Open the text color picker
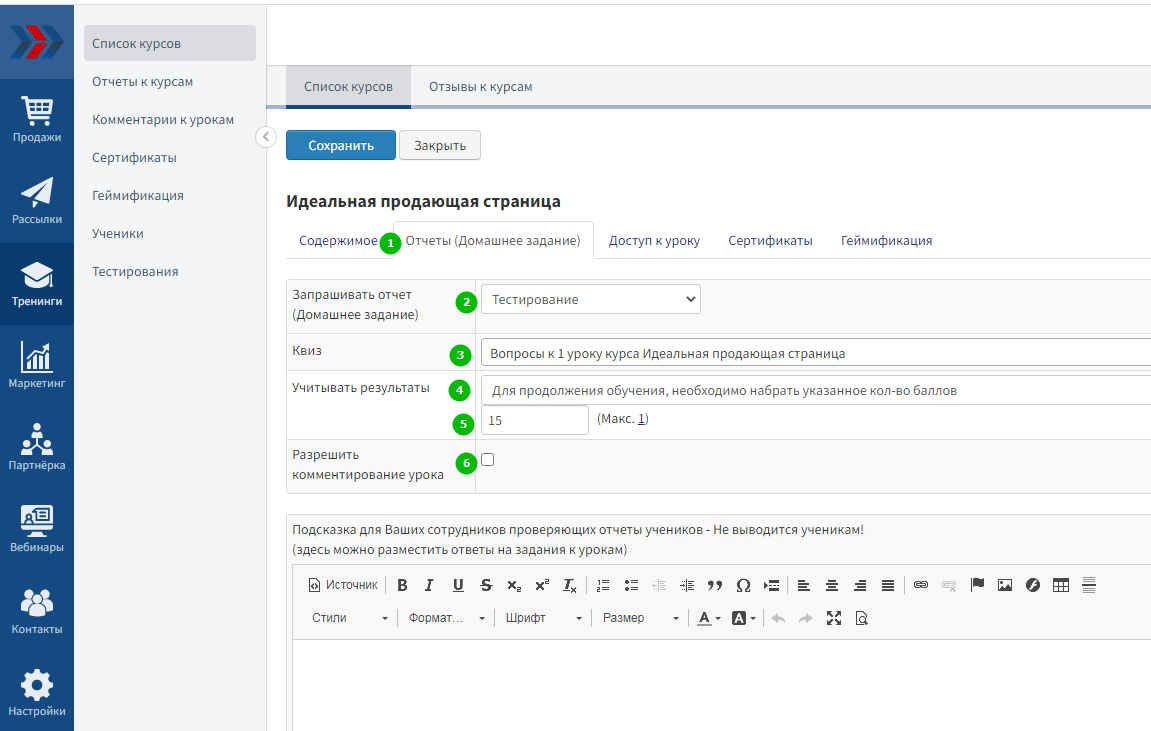The width and height of the screenshot is (1151, 731). (708, 618)
